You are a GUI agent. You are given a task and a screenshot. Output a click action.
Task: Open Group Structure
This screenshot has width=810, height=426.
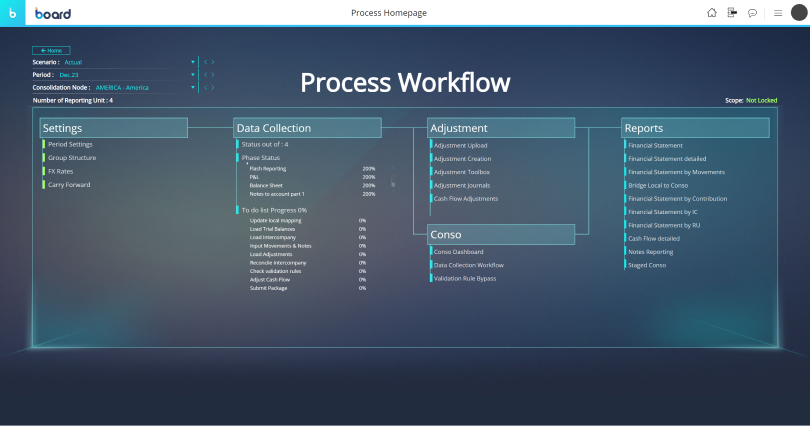(72, 158)
